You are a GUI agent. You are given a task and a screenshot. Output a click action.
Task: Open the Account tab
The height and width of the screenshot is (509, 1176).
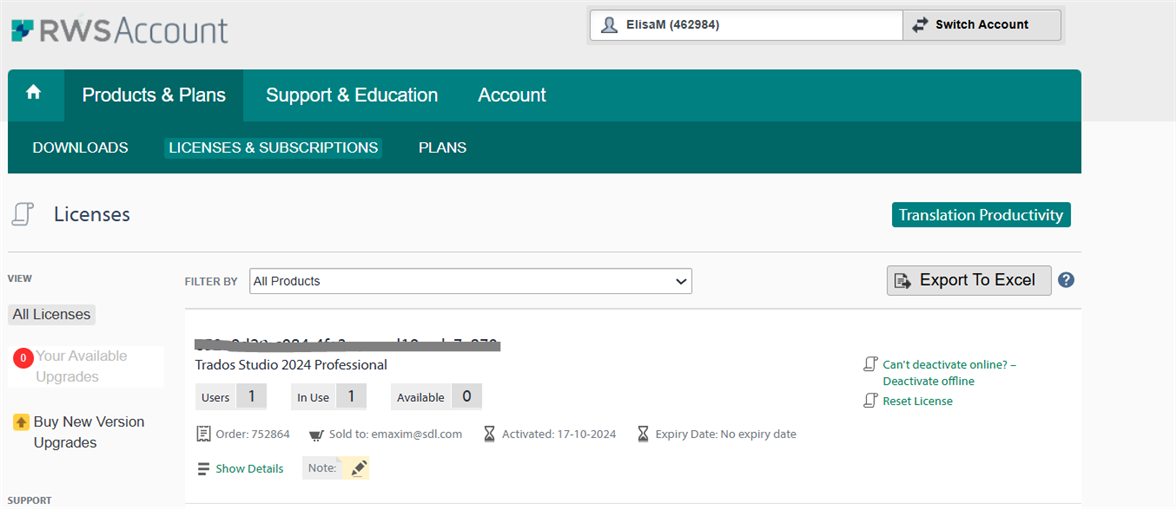click(x=512, y=95)
